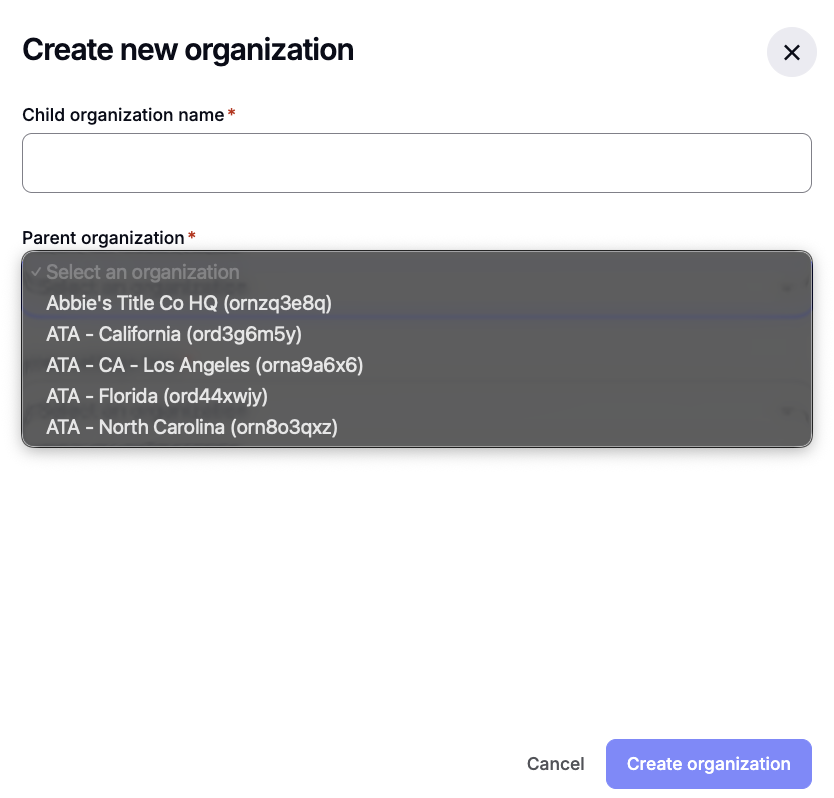Select "ATA - CA - Los Angeles (orna9a6x6)"
834x798 pixels.
(x=204, y=365)
